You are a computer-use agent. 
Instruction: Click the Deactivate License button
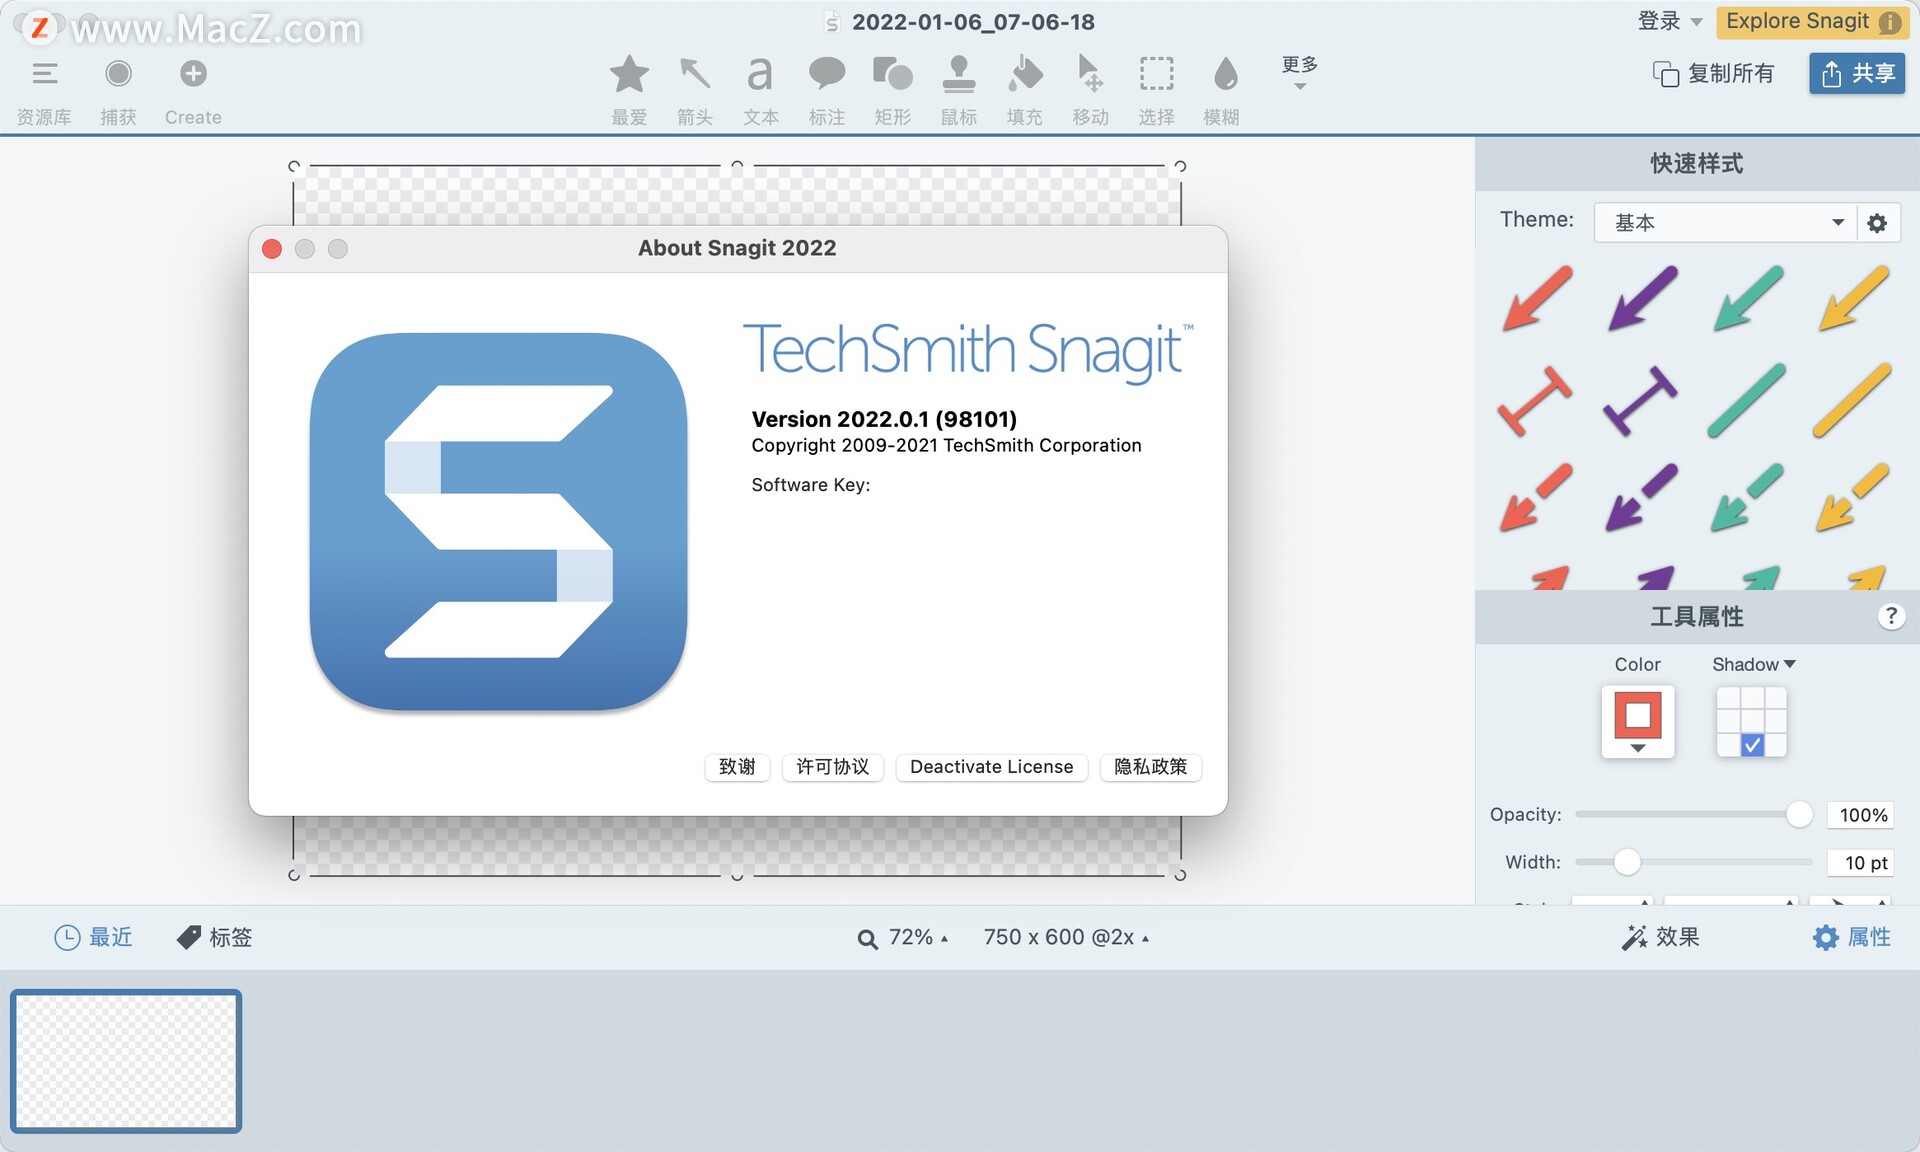coord(991,767)
